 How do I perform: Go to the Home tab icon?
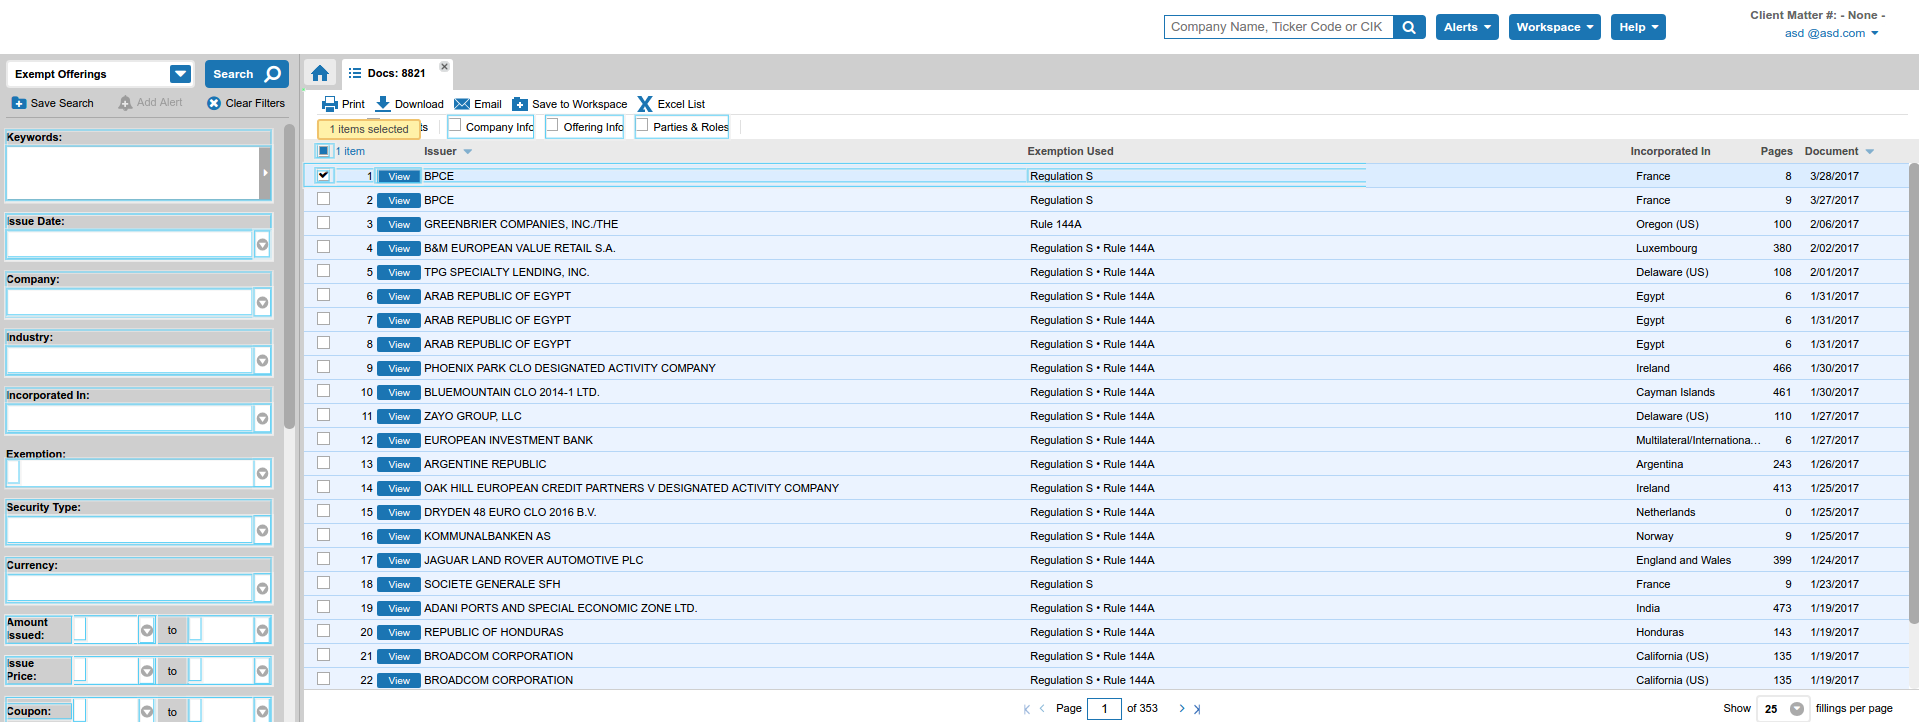pos(320,73)
